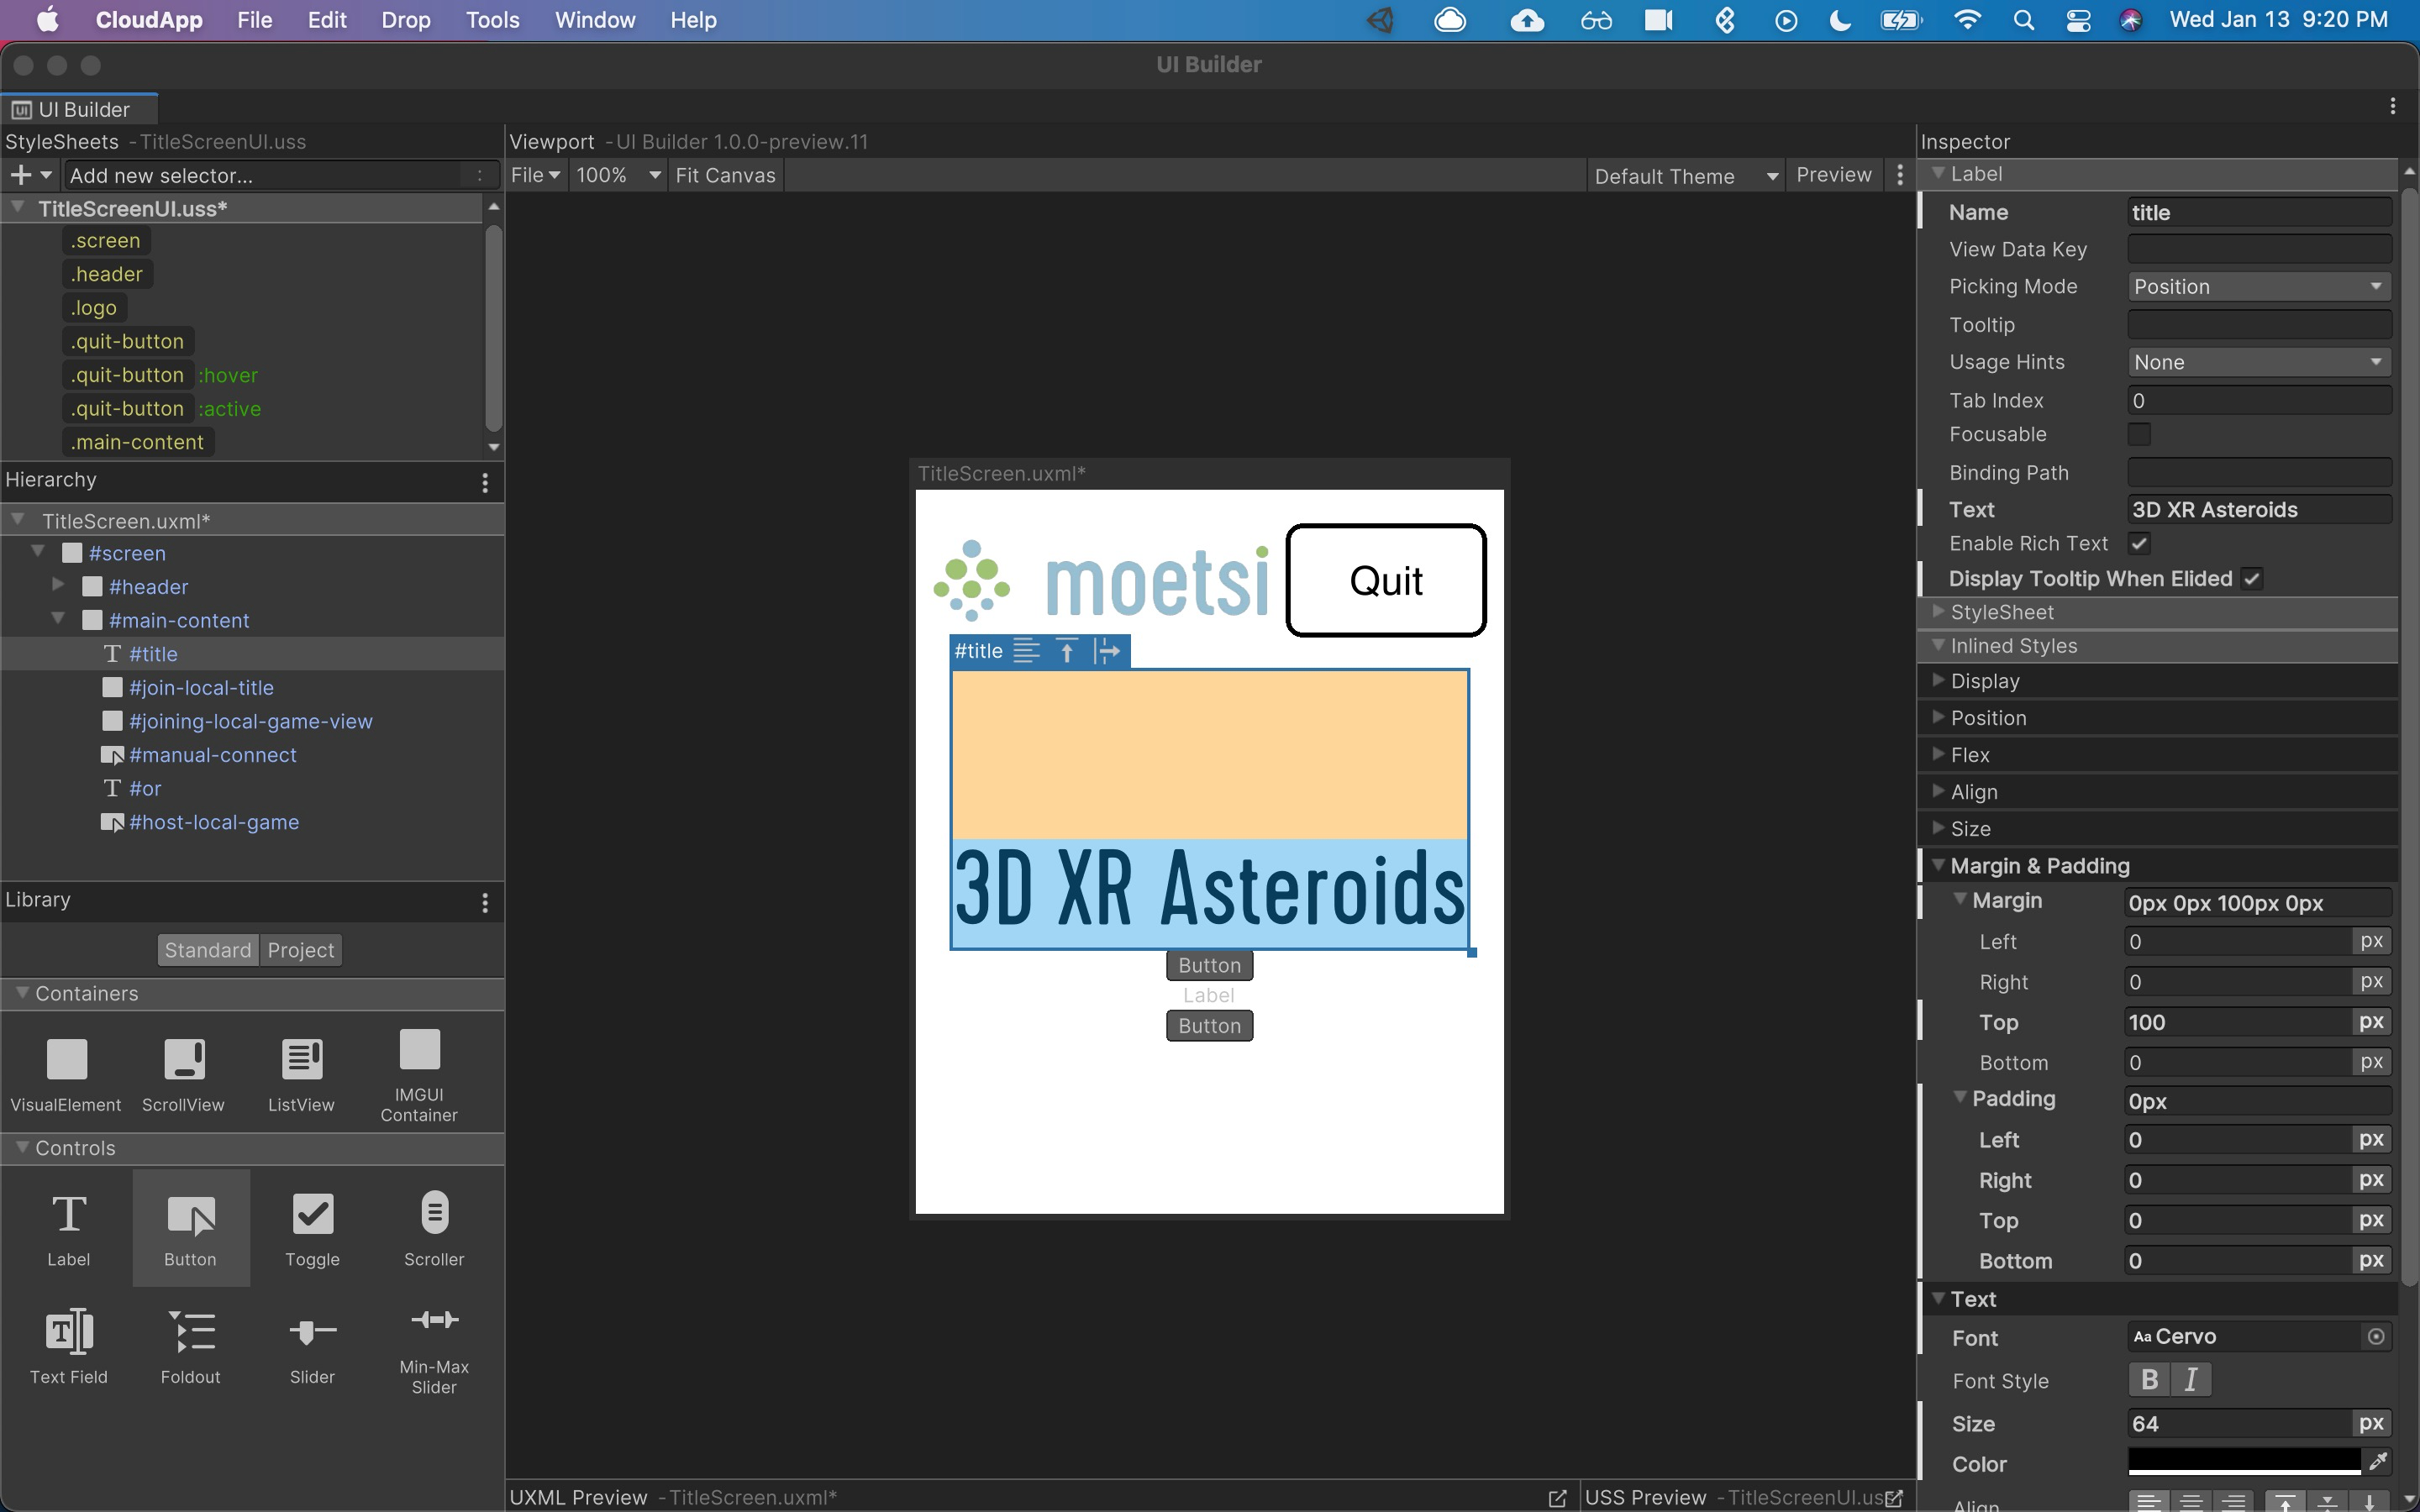Click the Bold font style button
The height and width of the screenshot is (1512, 2420).
coord(2149,1380)
